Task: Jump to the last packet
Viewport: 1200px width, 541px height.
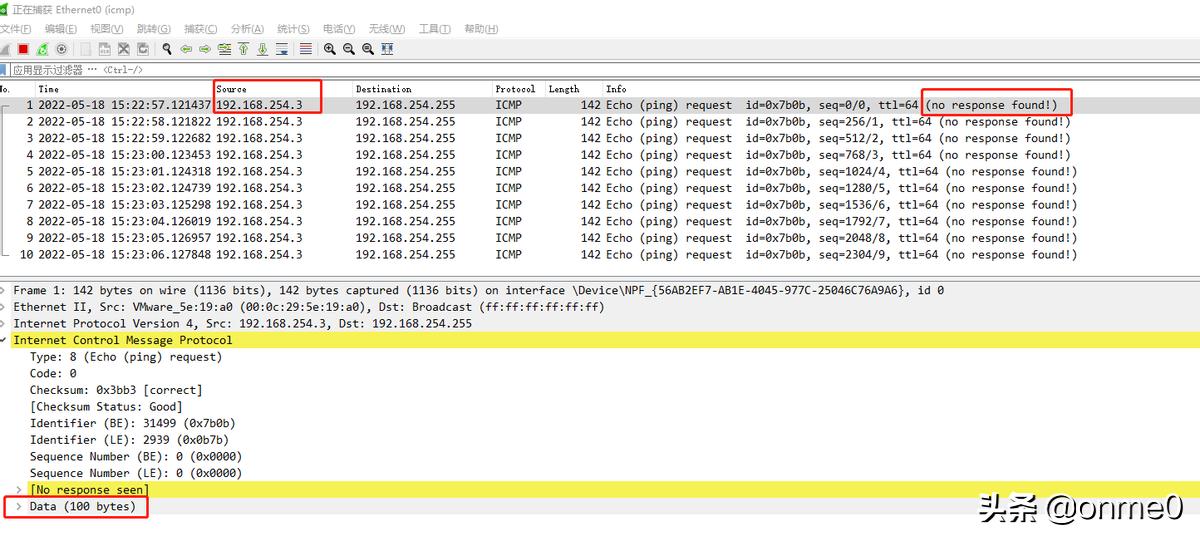Action: coord(262,49)
